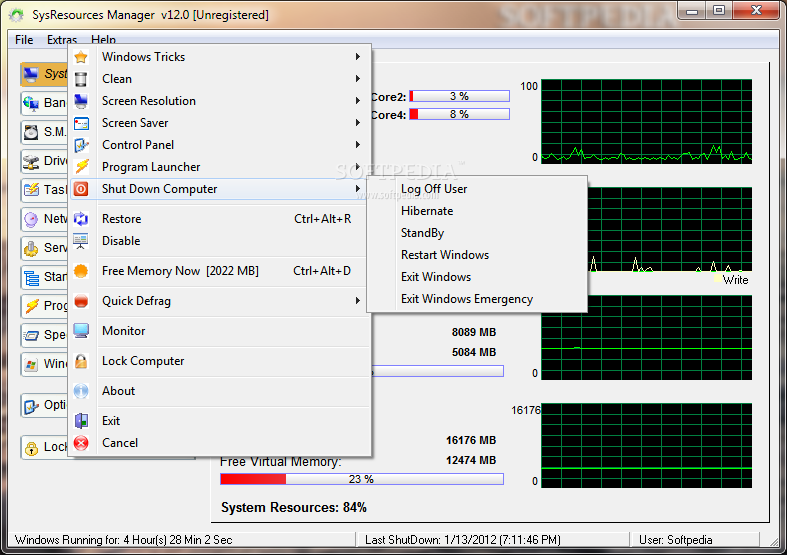787x555 pixels.
Task: Click the 8089 MB memory value
Action: tap(474, 332)
